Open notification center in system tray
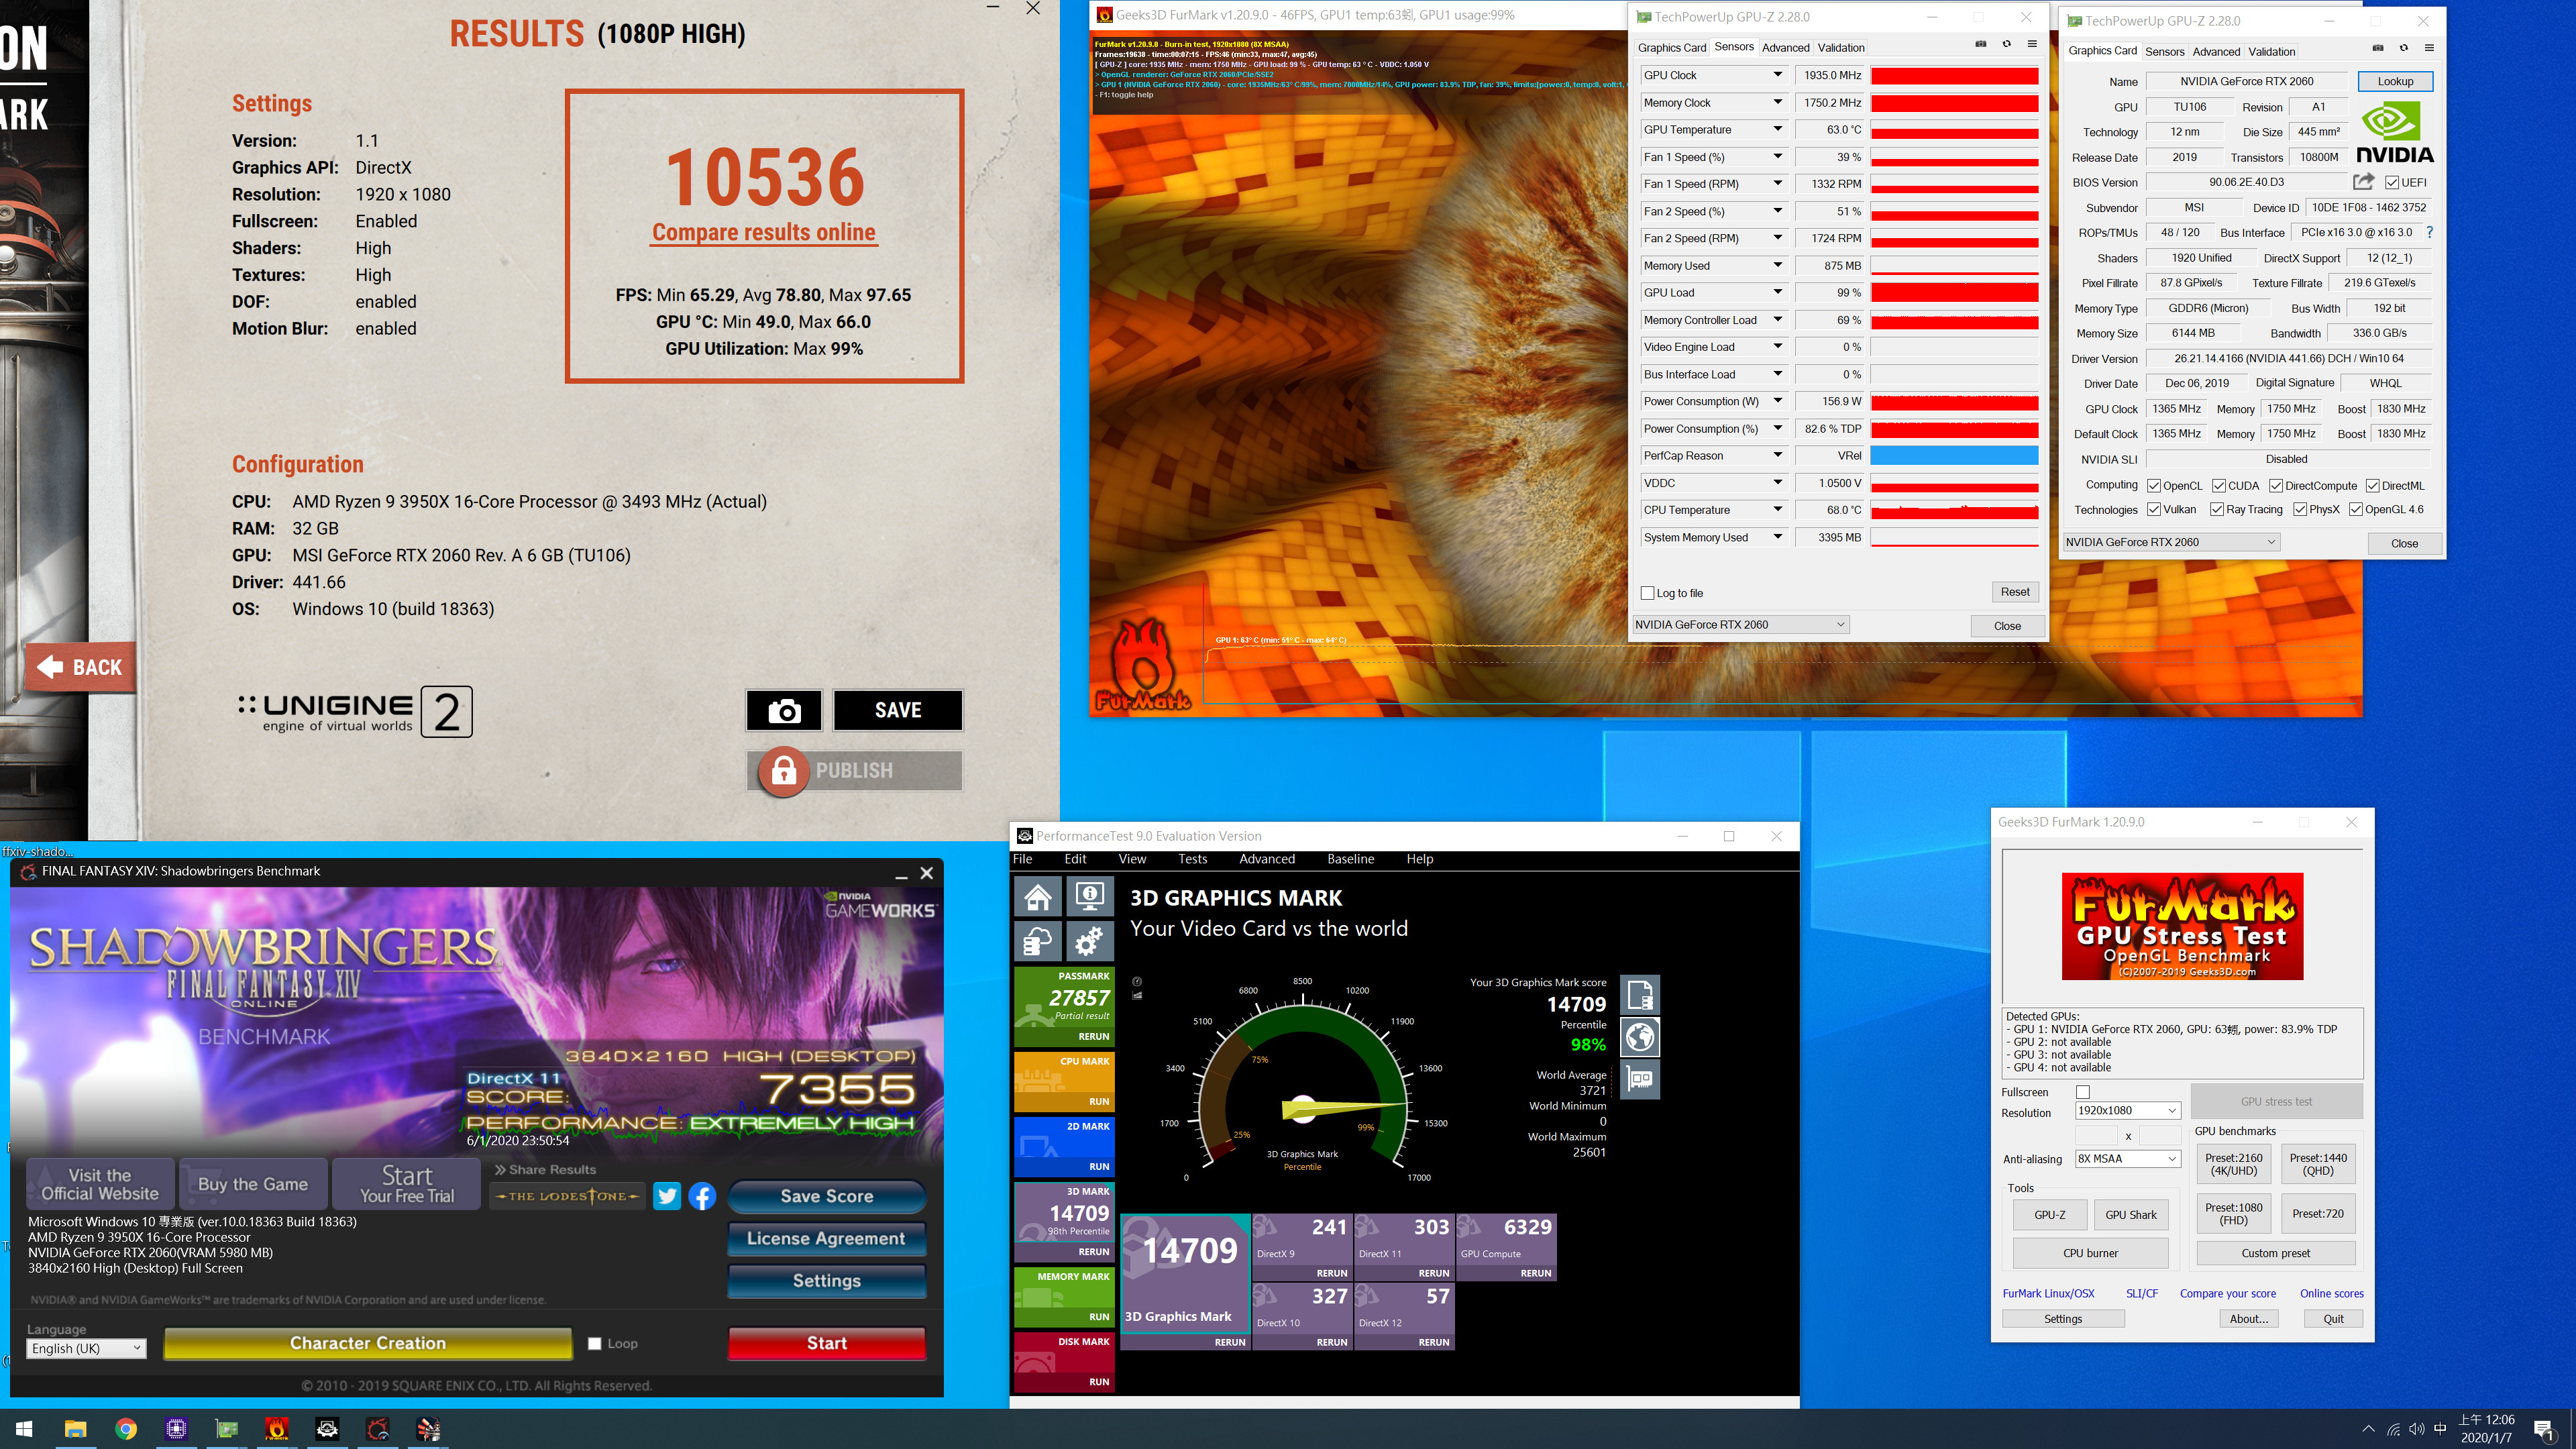2576x1449 pixels. pos(2545,1430)
